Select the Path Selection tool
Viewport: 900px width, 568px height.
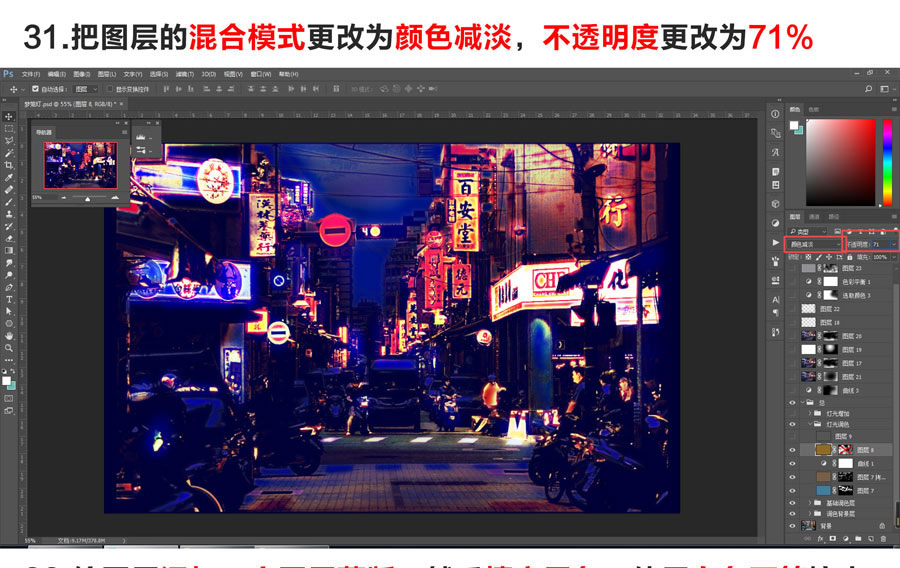(9, 311)
